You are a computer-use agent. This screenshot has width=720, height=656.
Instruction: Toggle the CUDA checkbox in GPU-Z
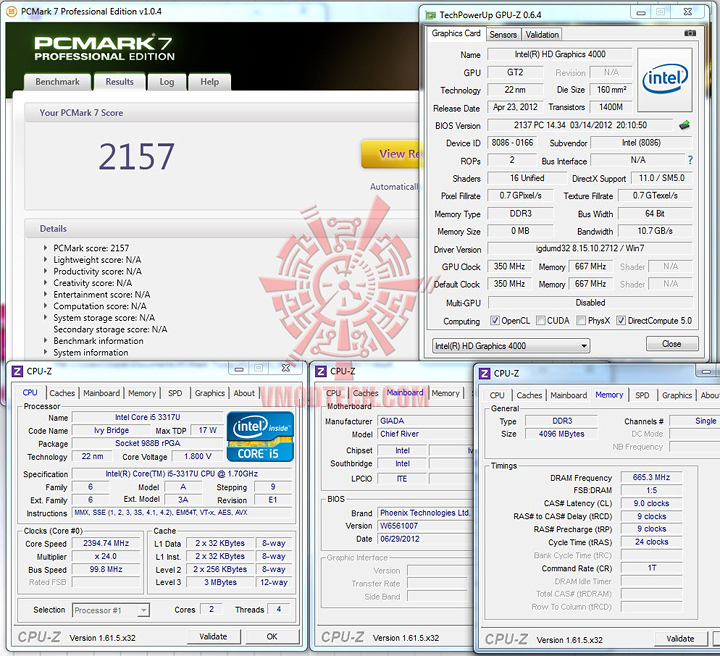540,320
